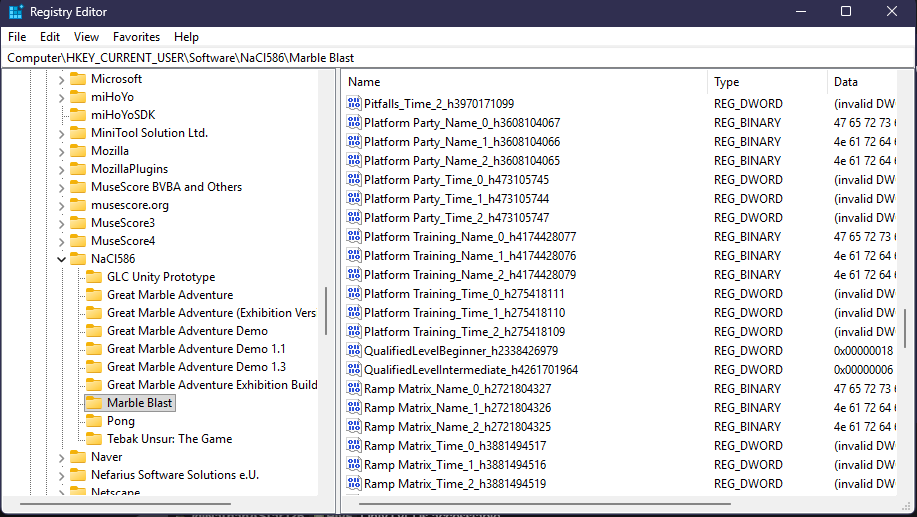Select value Platform Training_Time_1_h275418110
This screenshot has width=917, height=517.
click(x=464, y=313)
